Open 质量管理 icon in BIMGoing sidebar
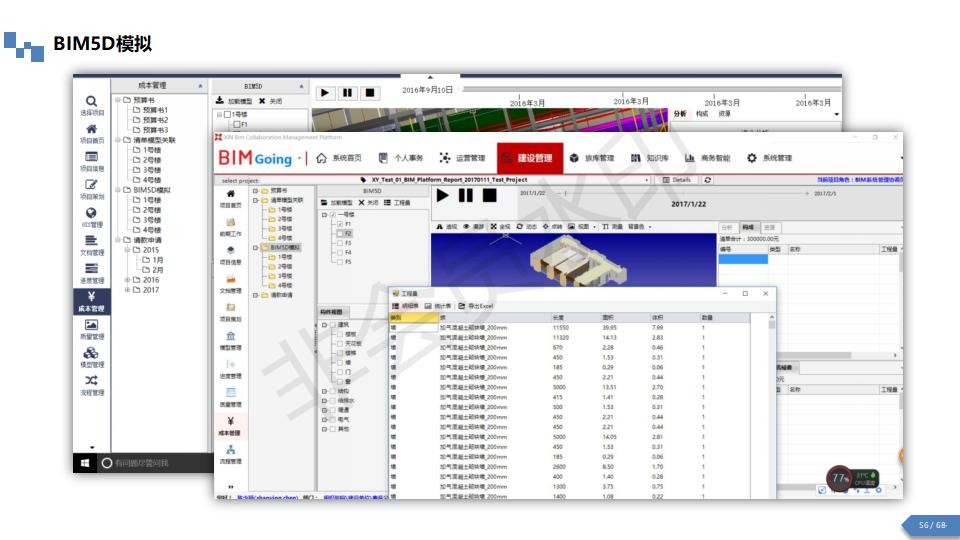960x540 pixels. 231,392
